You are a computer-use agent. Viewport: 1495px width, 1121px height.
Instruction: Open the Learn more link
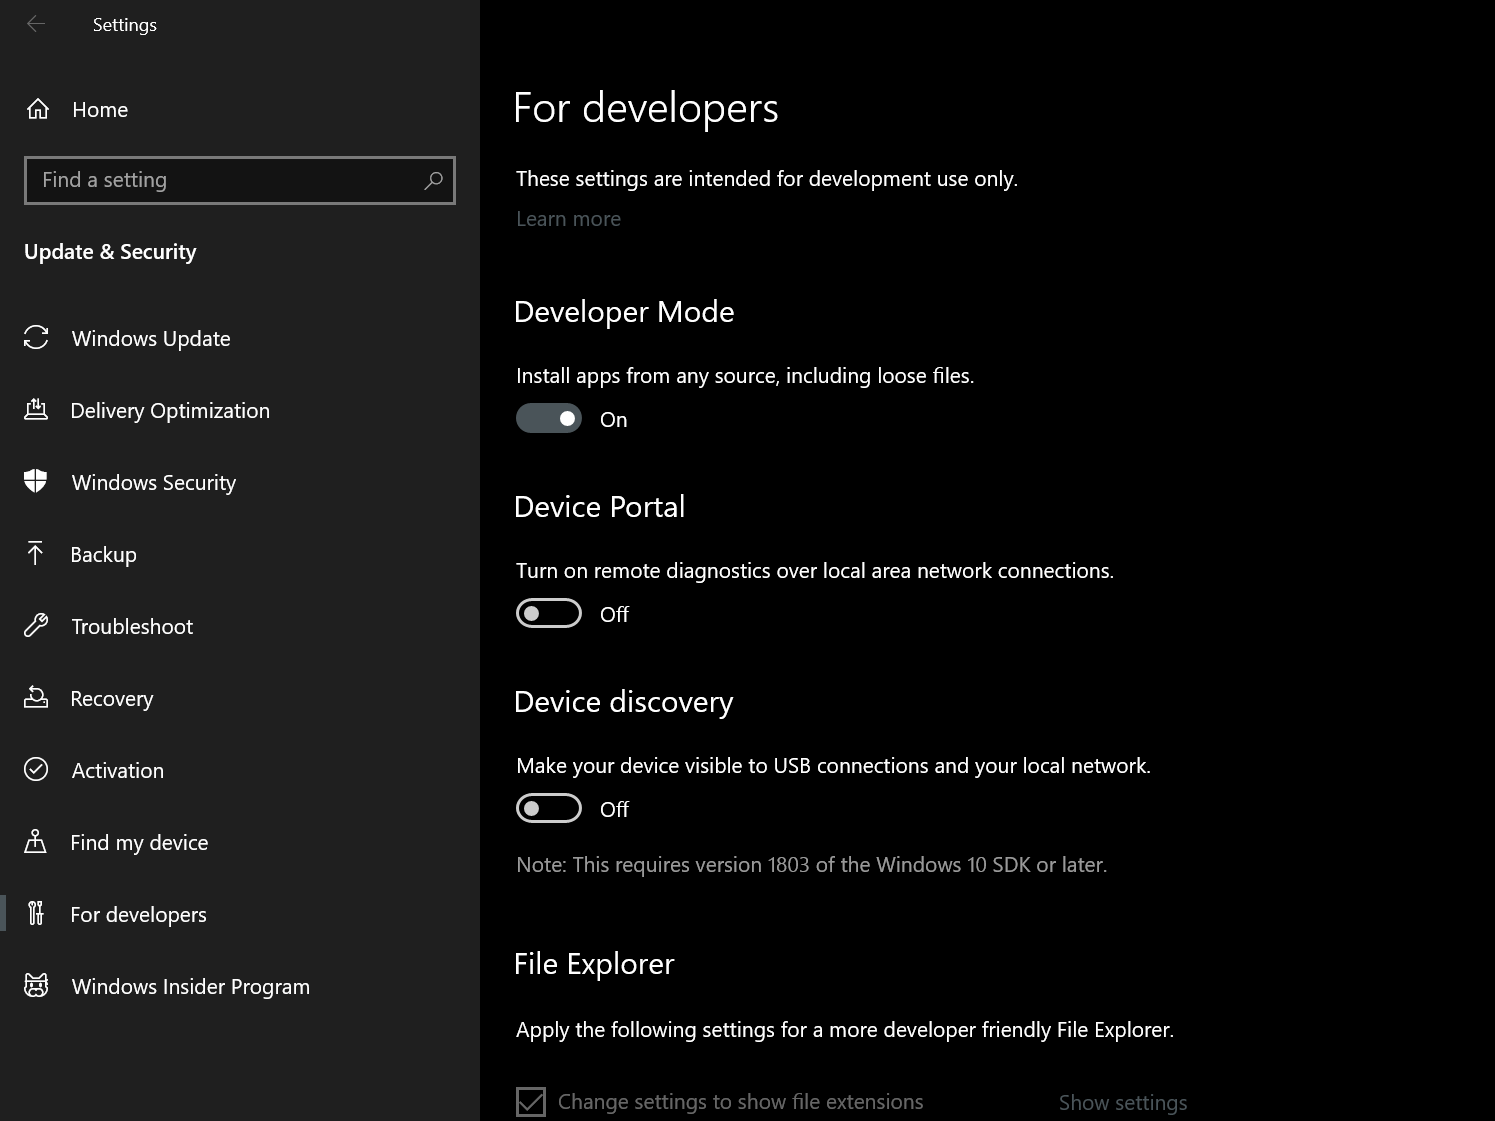(568, 219)
